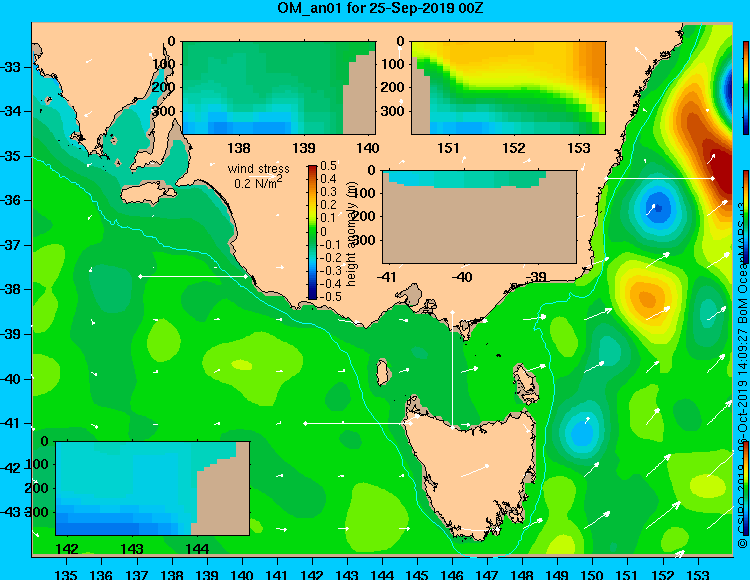Click the dark blue cold eddy near 150E, 36S
Viewport: 750px width, 580px height.
[x=659, y=208]
